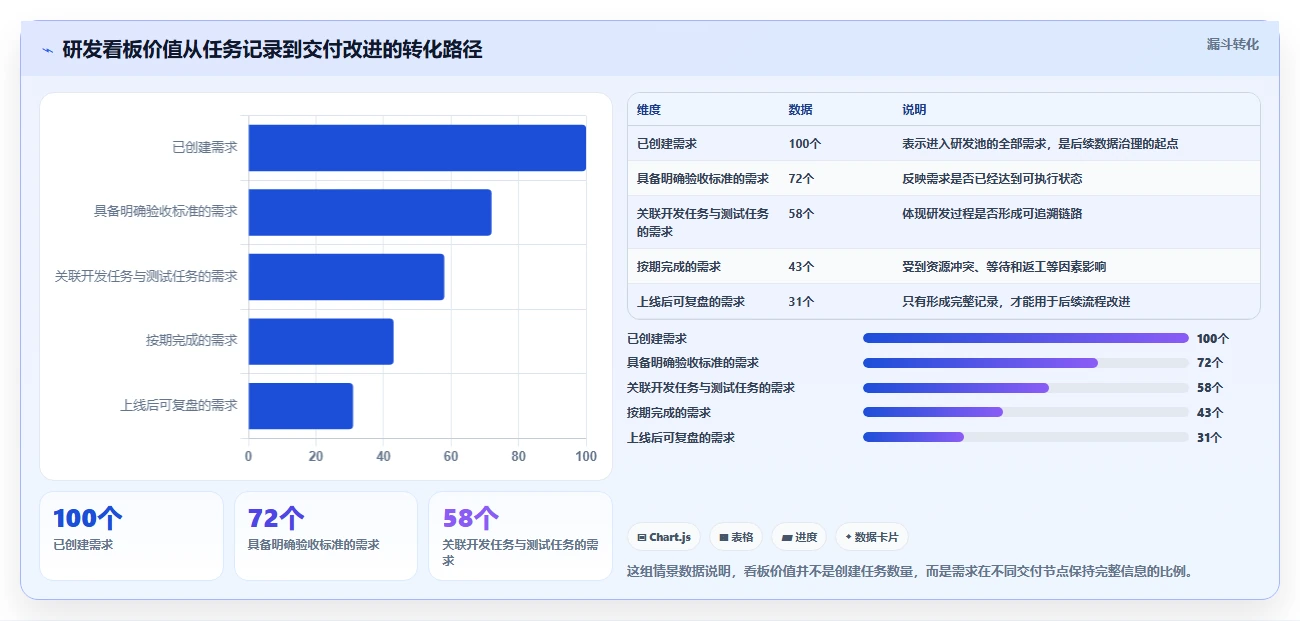Click the 58个 data card

point(520,535)
